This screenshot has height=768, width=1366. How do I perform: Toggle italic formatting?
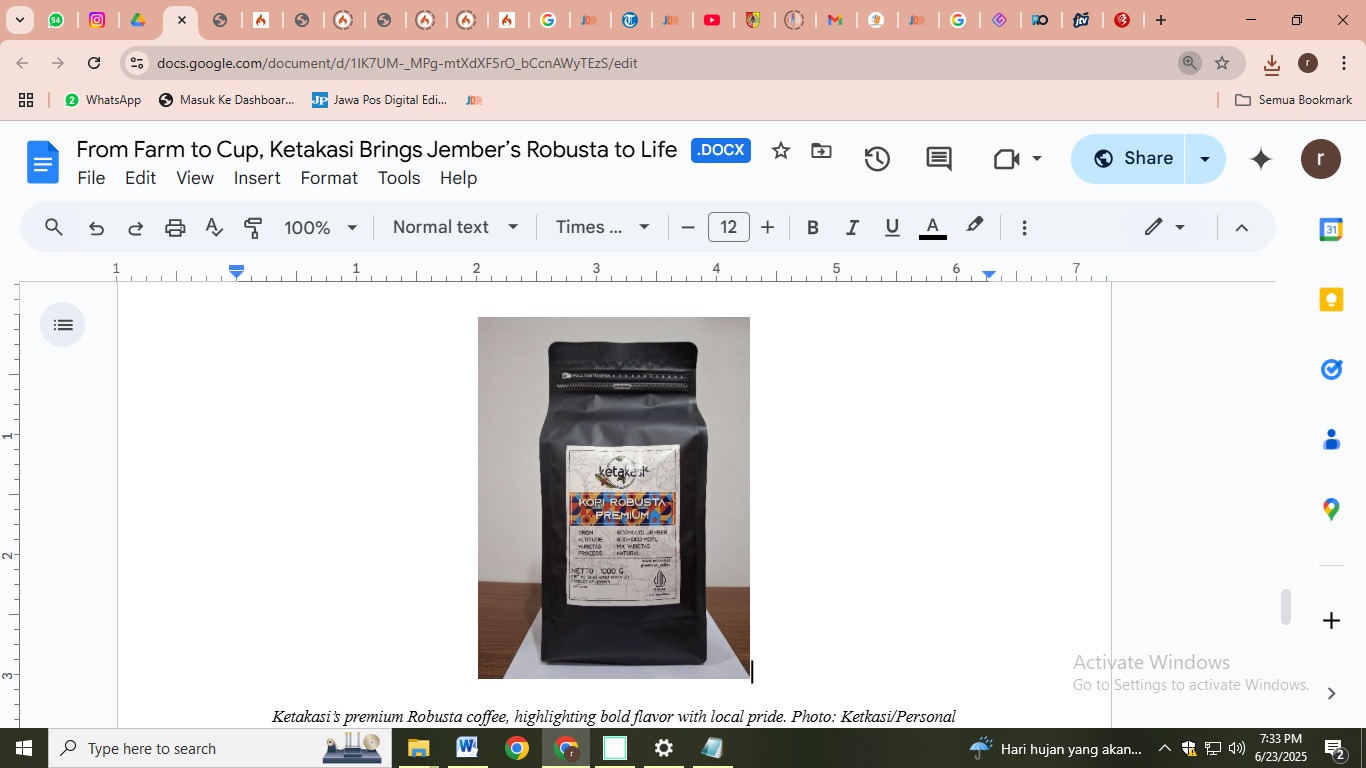point(852,228)
